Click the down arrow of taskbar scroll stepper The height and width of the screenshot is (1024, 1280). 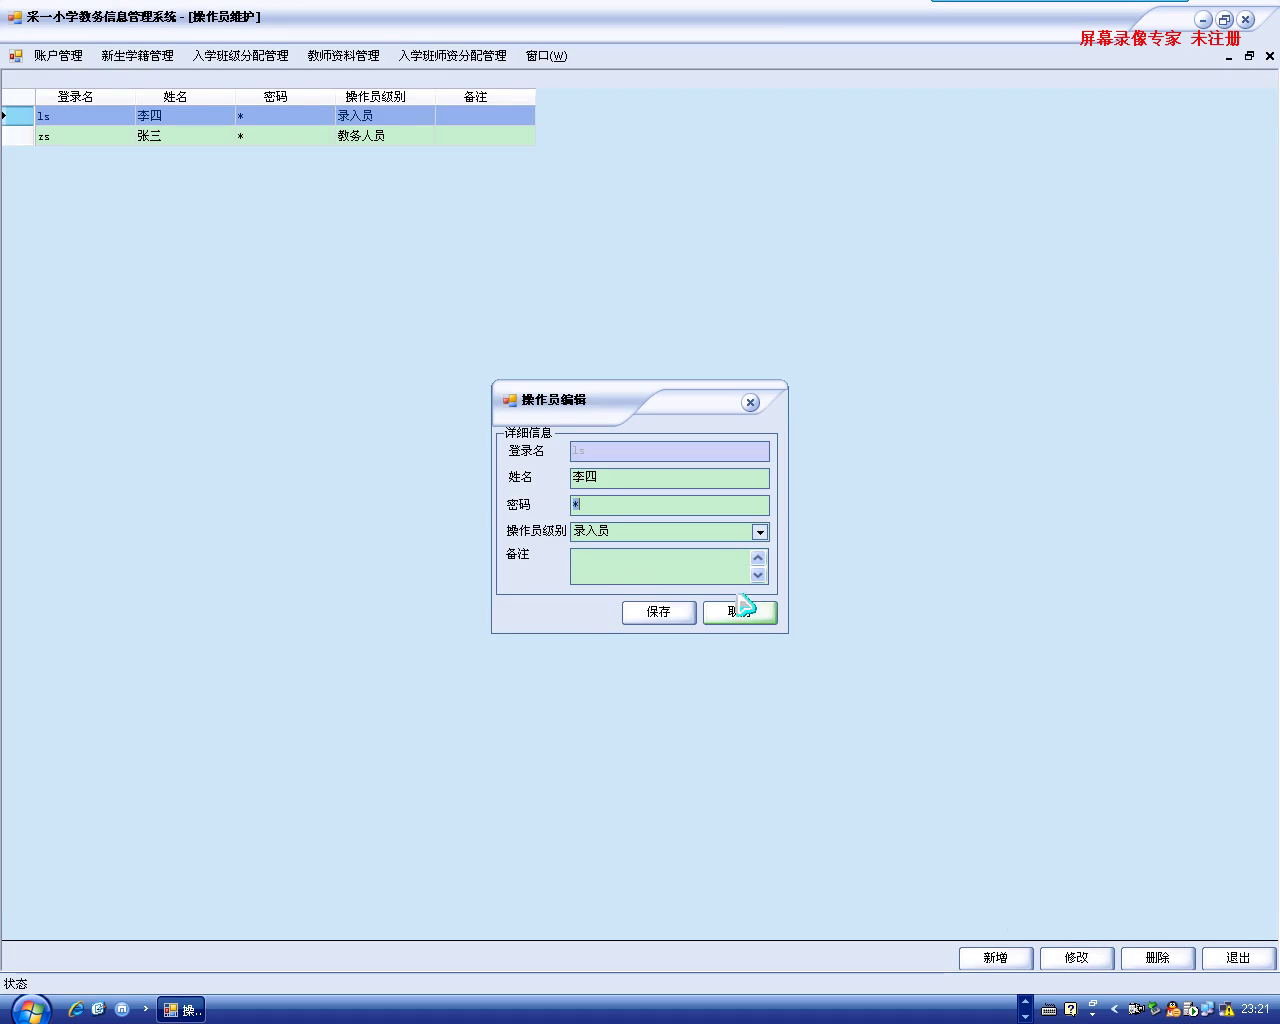[x=1025, y=1016]
